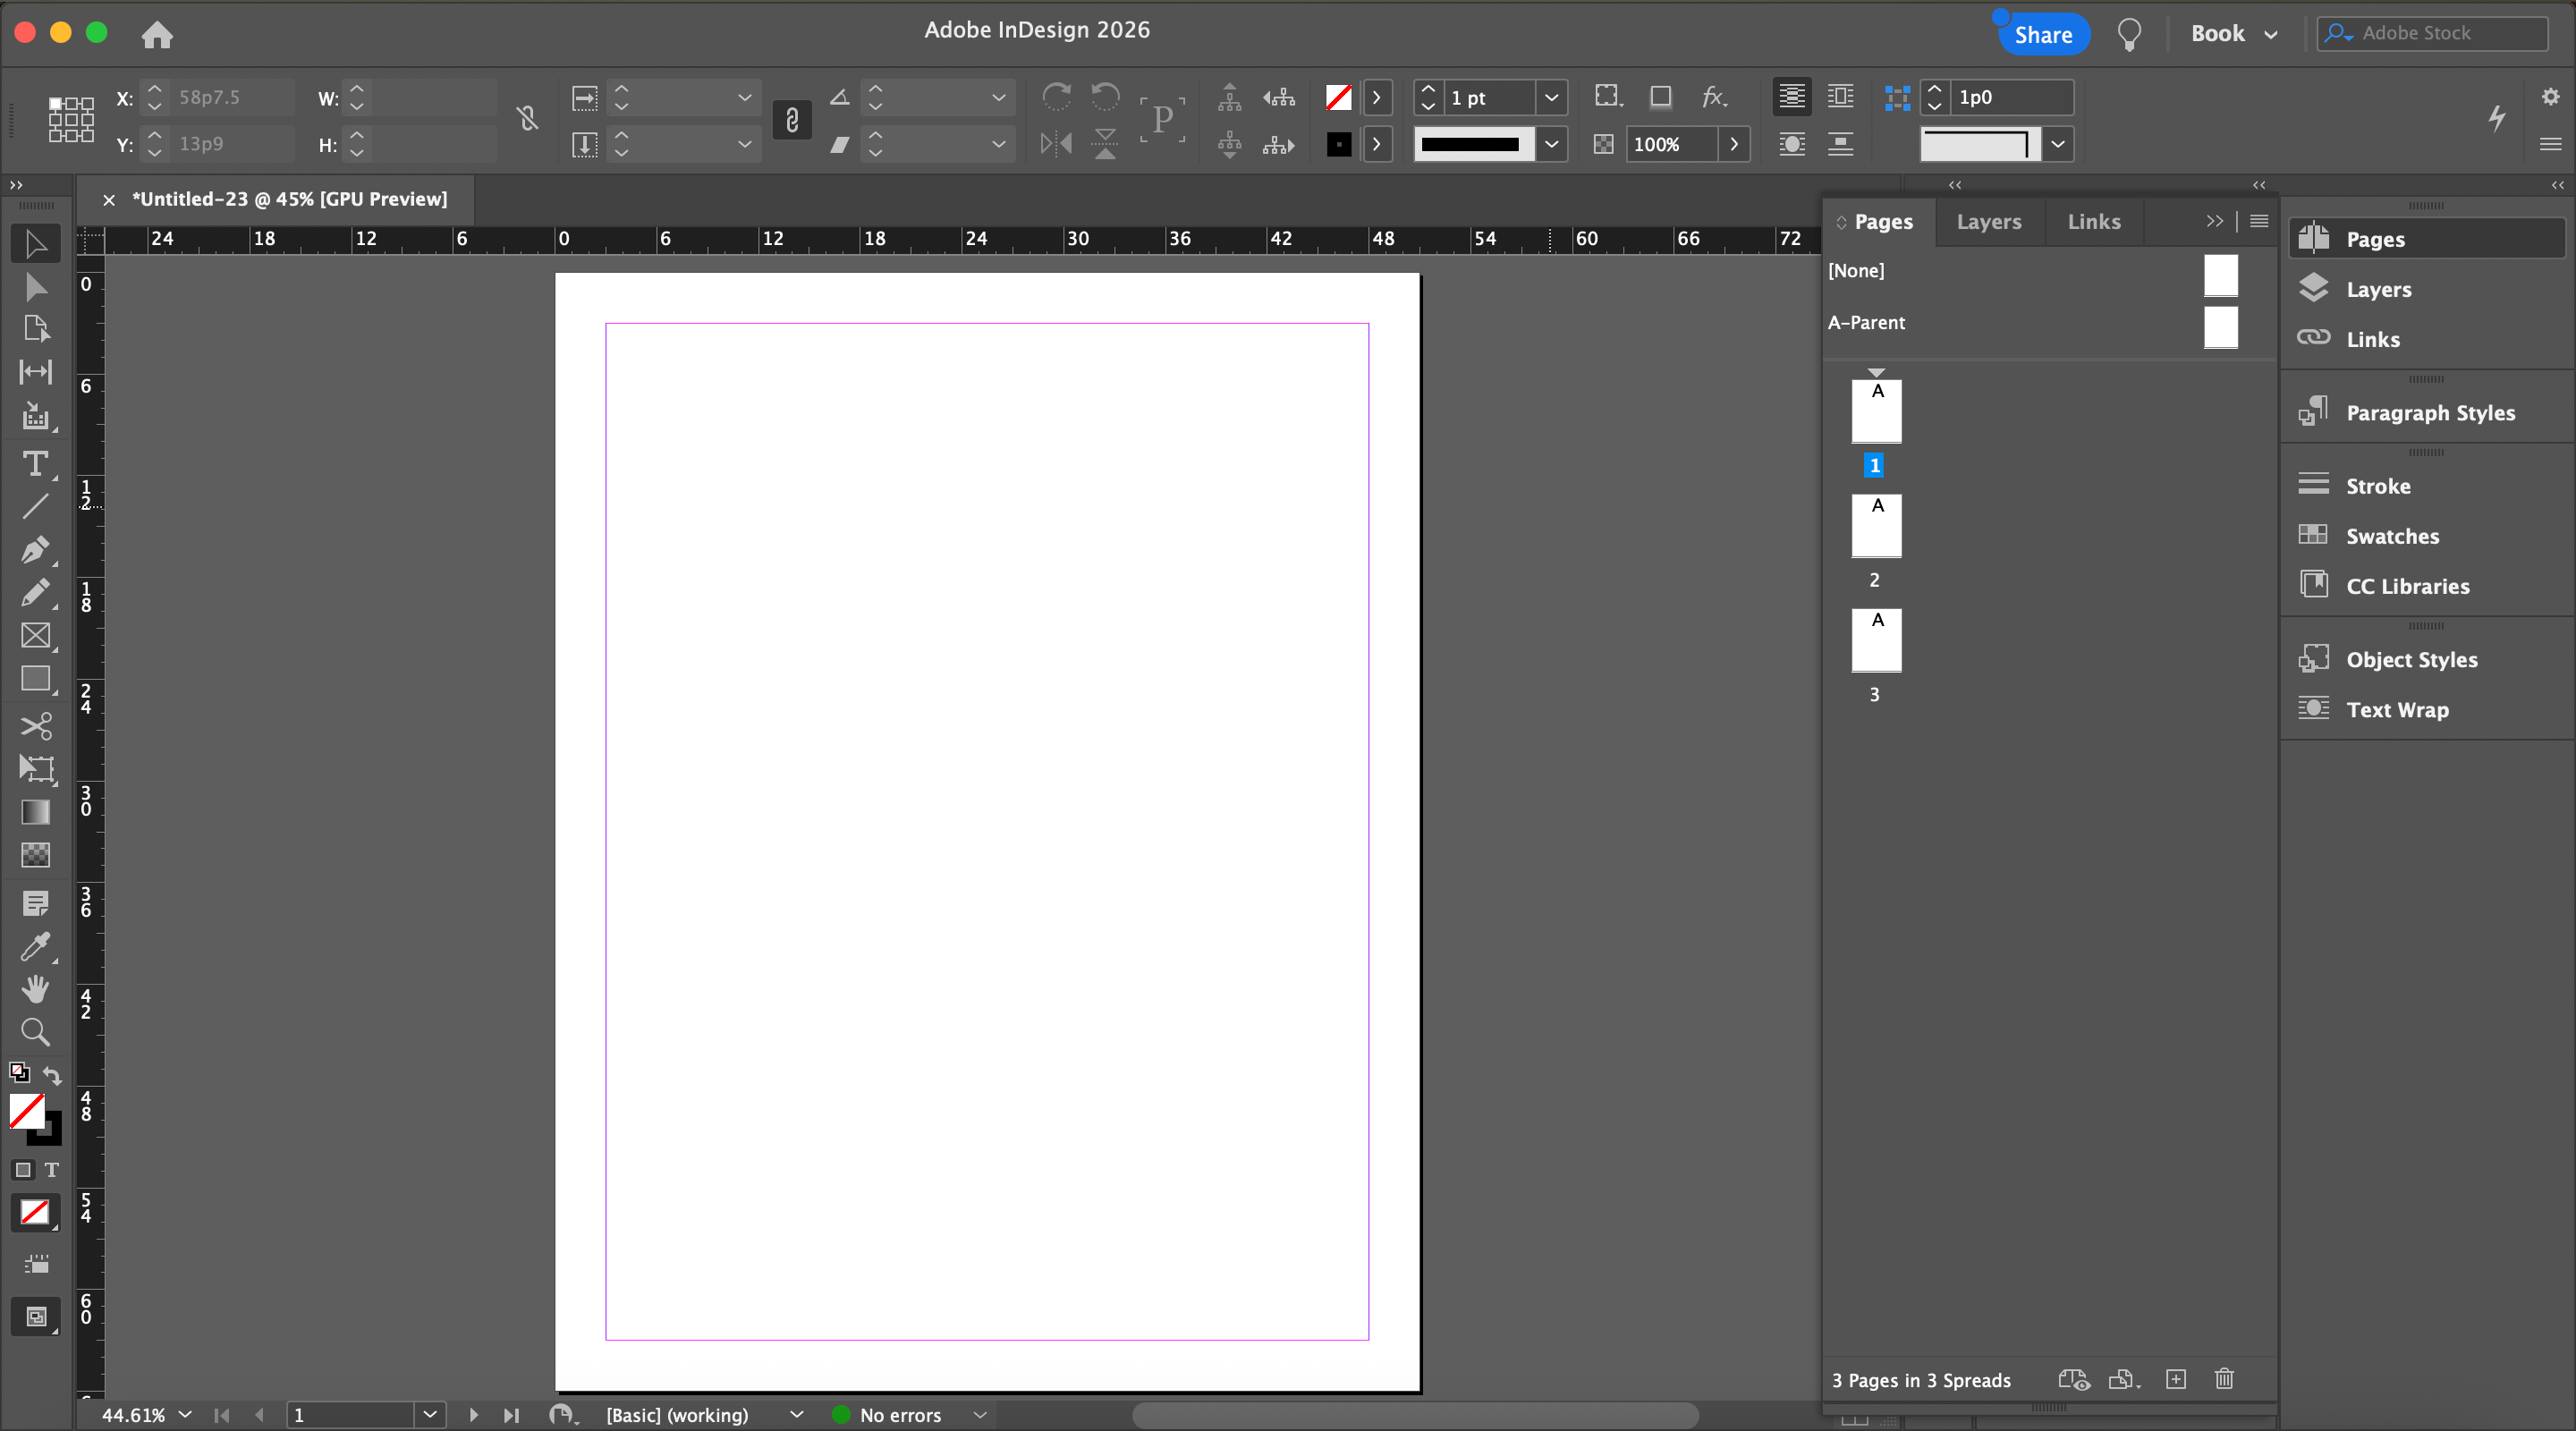Toggle formatting affects text button
The width and height of the screenshot is (2576, 1431).
coord(51,1169)
